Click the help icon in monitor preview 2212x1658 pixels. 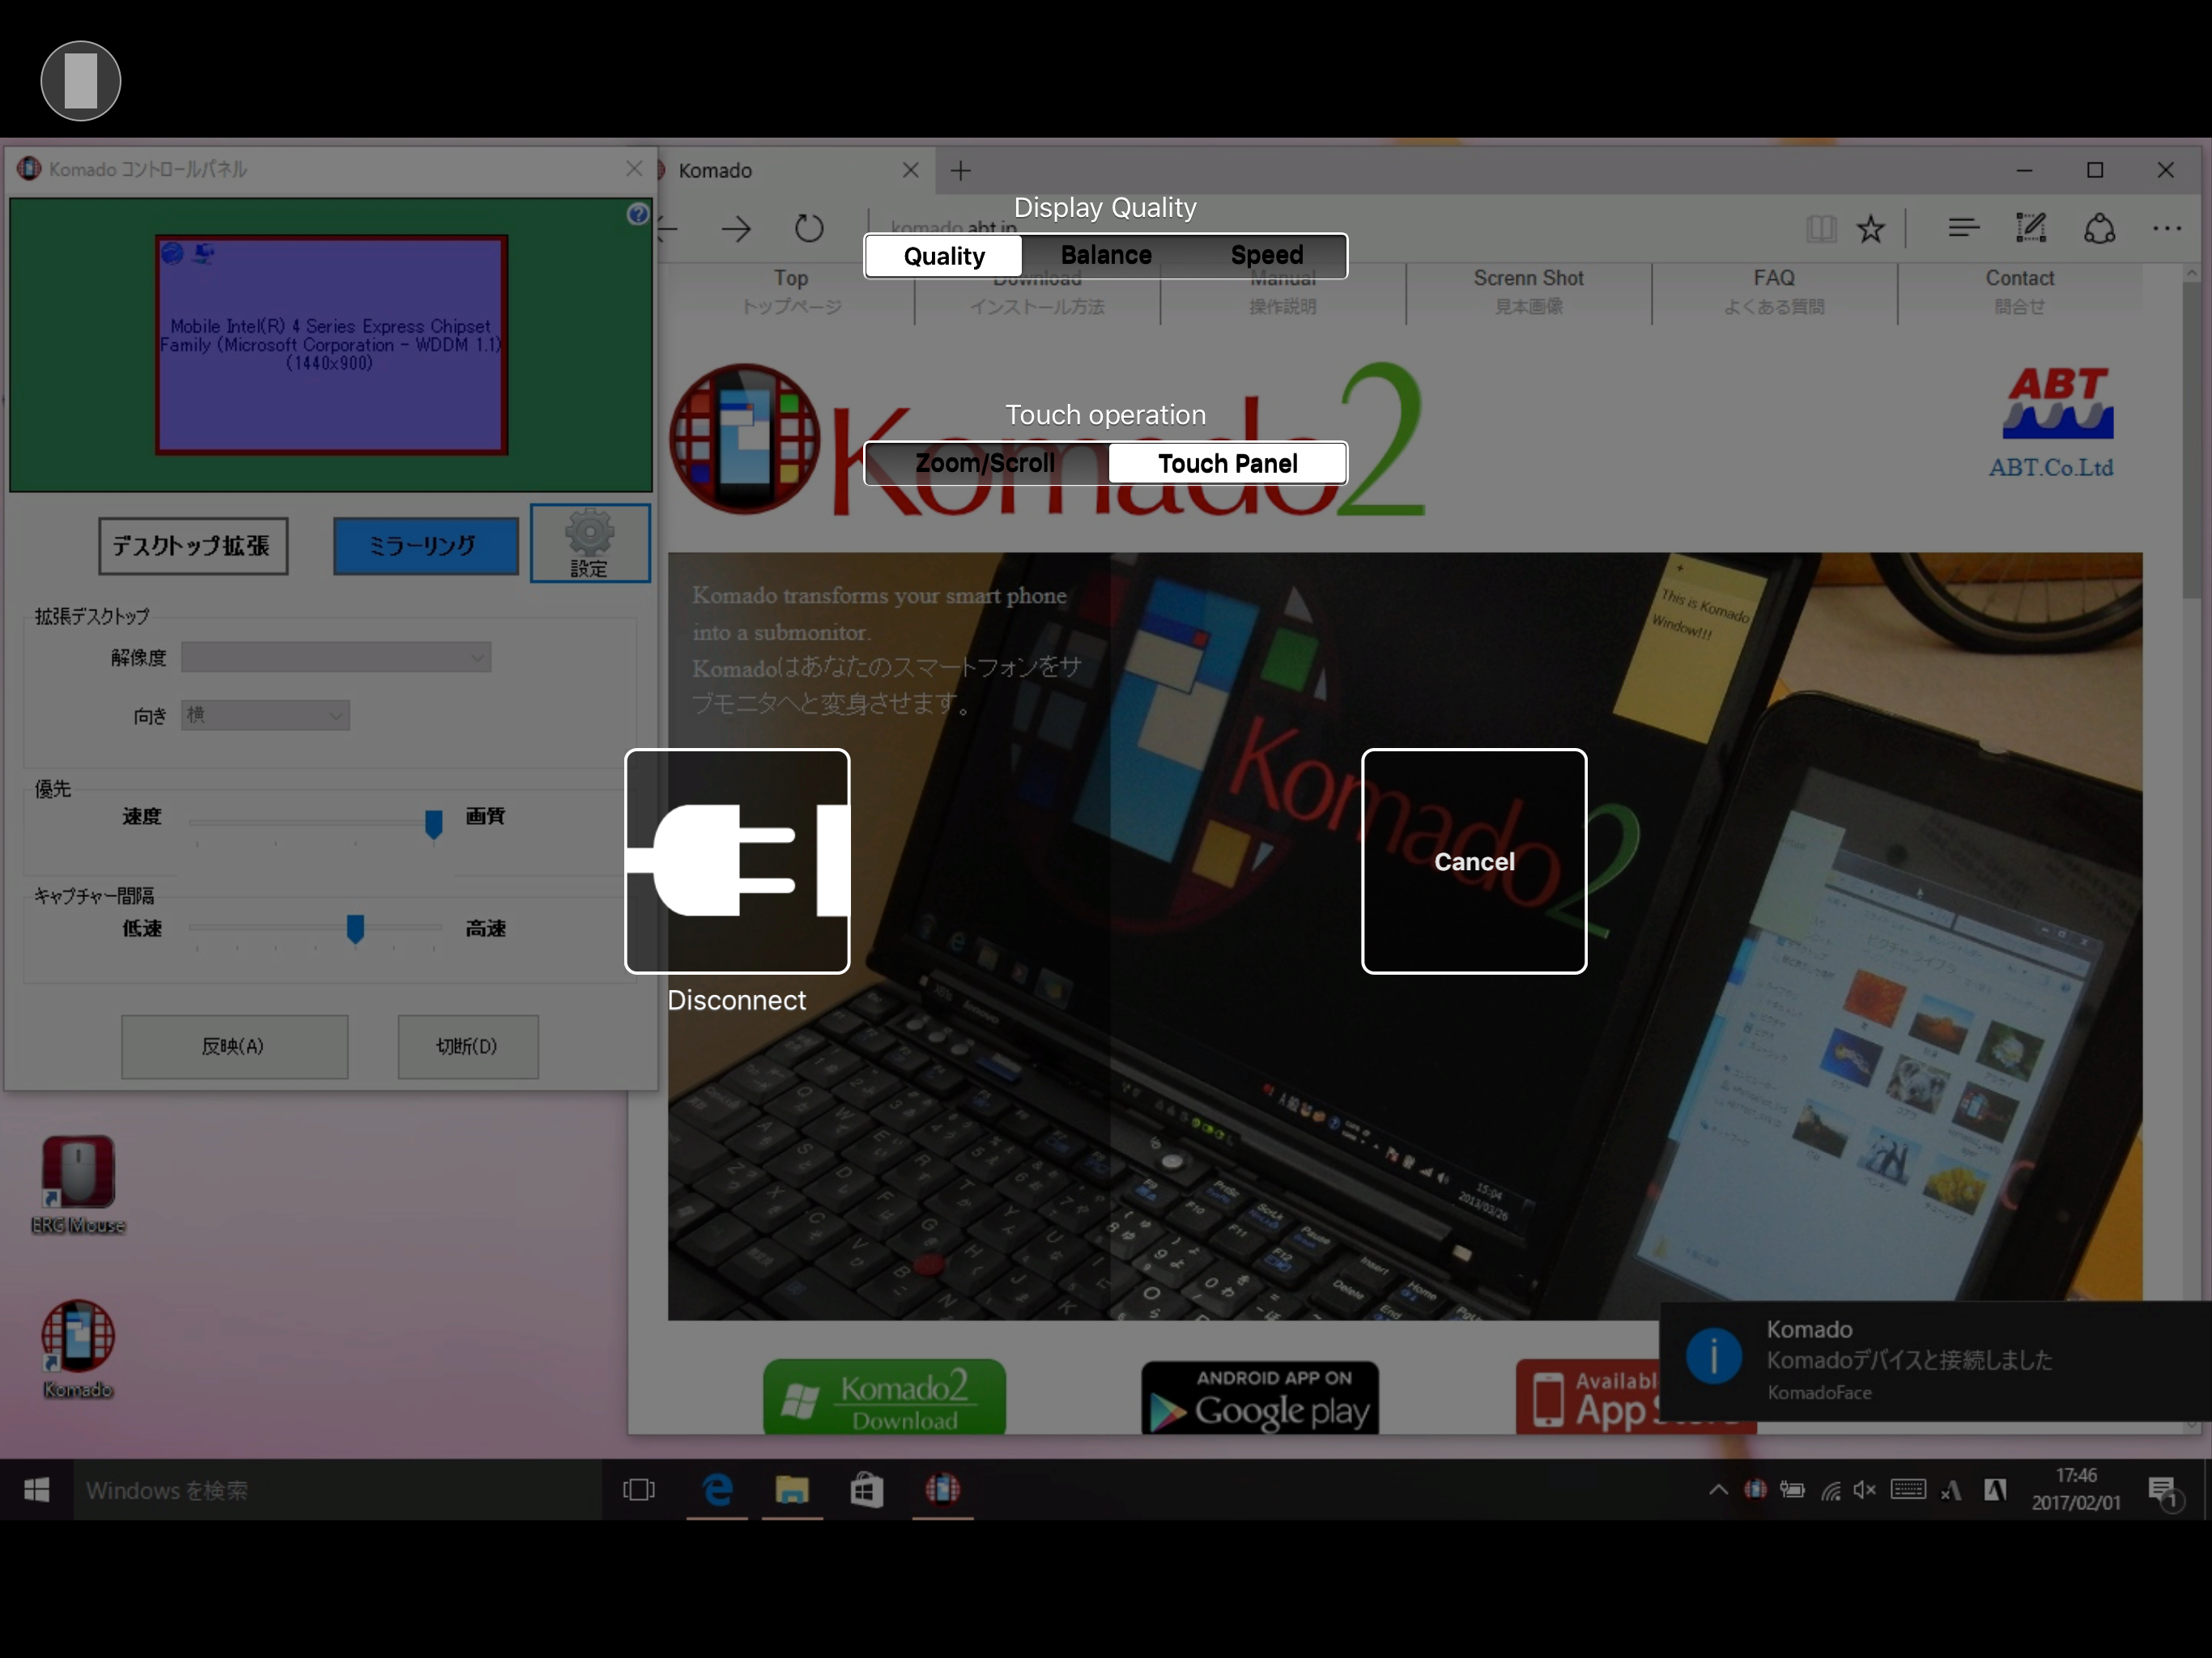(x=637, y=214)
